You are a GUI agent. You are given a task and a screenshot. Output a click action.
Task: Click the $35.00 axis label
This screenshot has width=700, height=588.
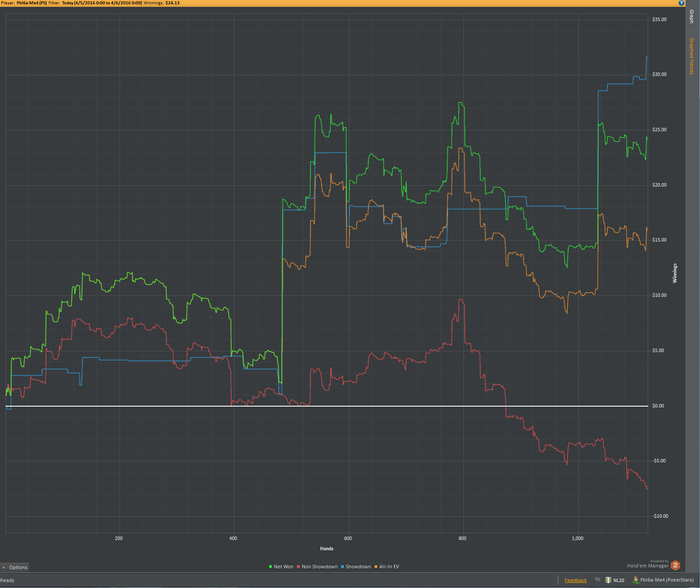pyautogui.click(x=659, y=19)
